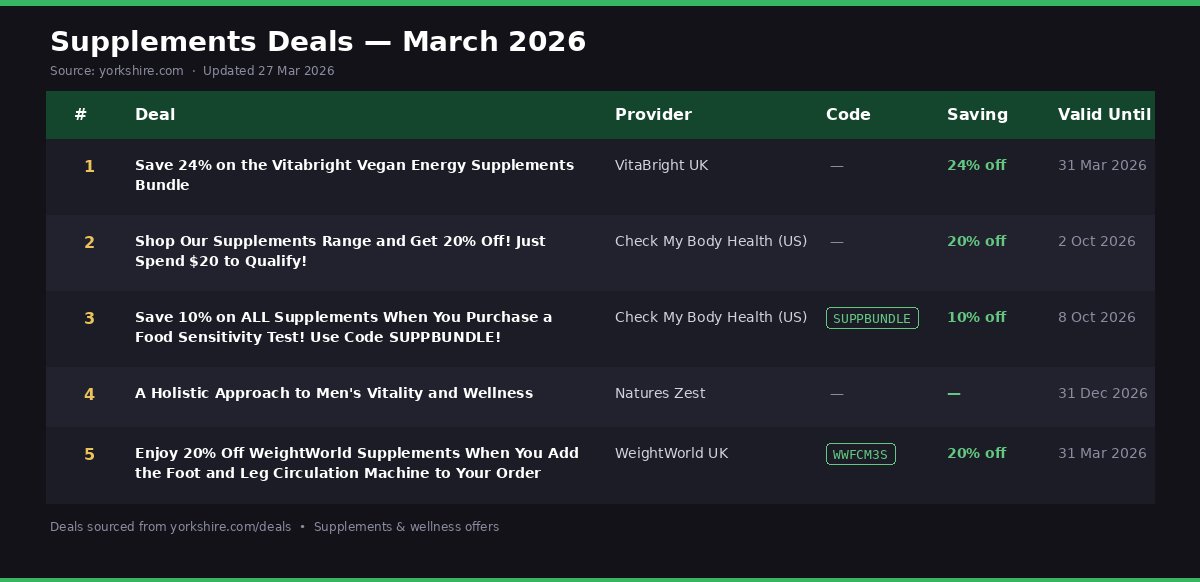Sort by the Saving column header
1200x582 pixels.
click(x=977, y=114)
